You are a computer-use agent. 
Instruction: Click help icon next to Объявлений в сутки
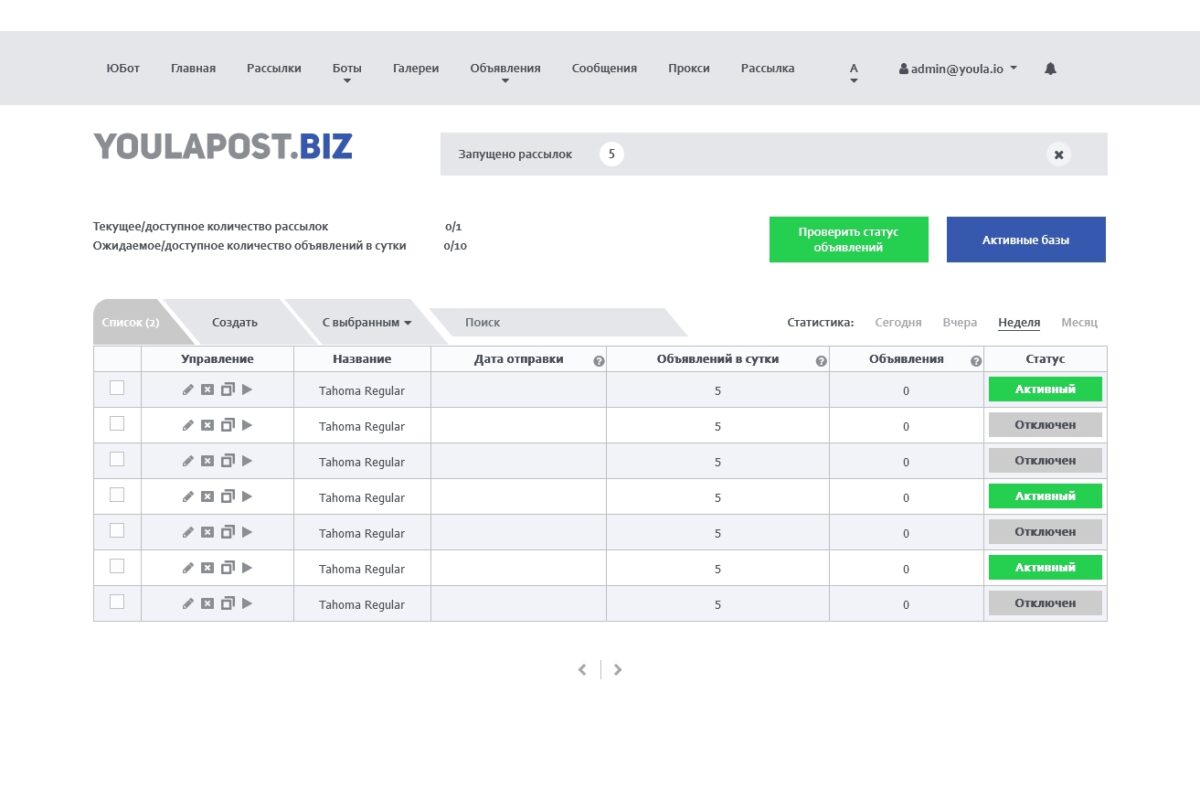821,361
